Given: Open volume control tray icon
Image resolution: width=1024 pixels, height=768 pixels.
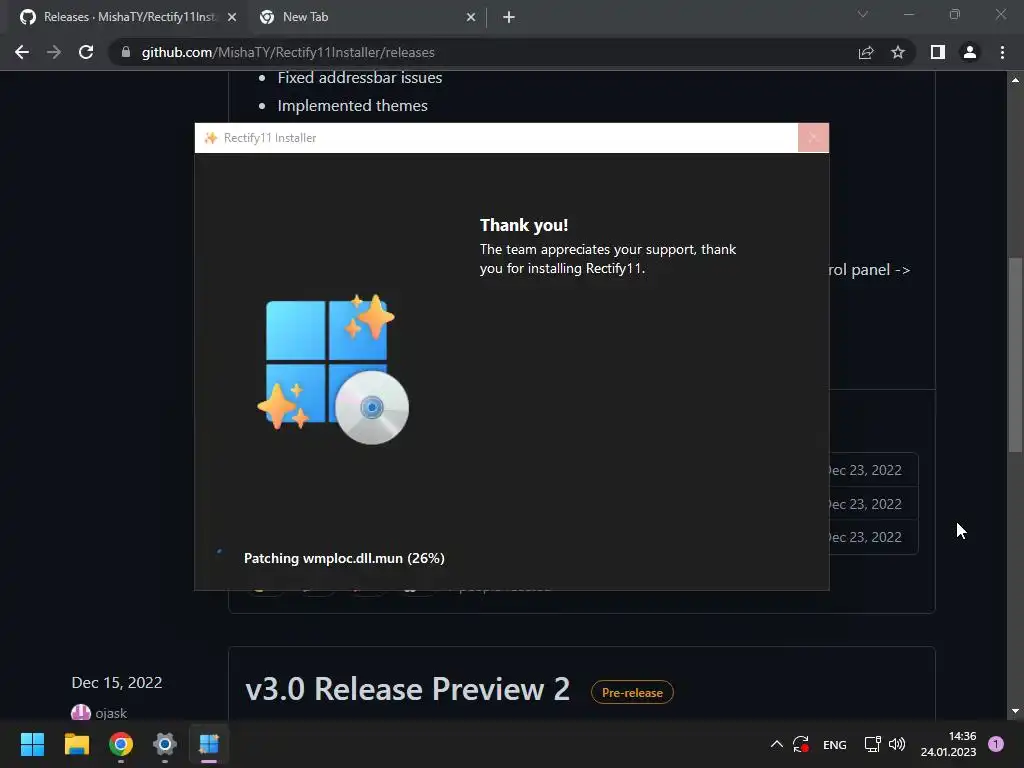Looking at the screenshot, I should (x=897, y=744).
